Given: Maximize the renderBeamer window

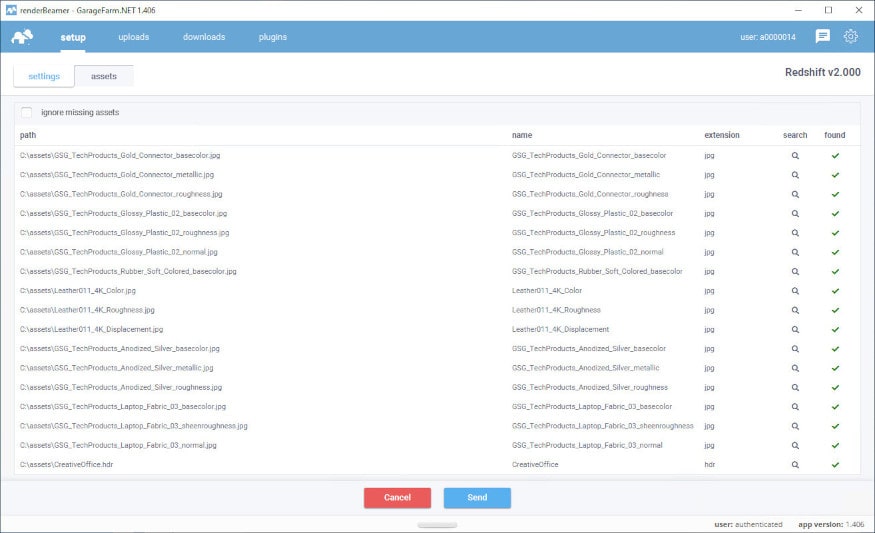Looking at the screenshot, I should click(x=829, y=10).
